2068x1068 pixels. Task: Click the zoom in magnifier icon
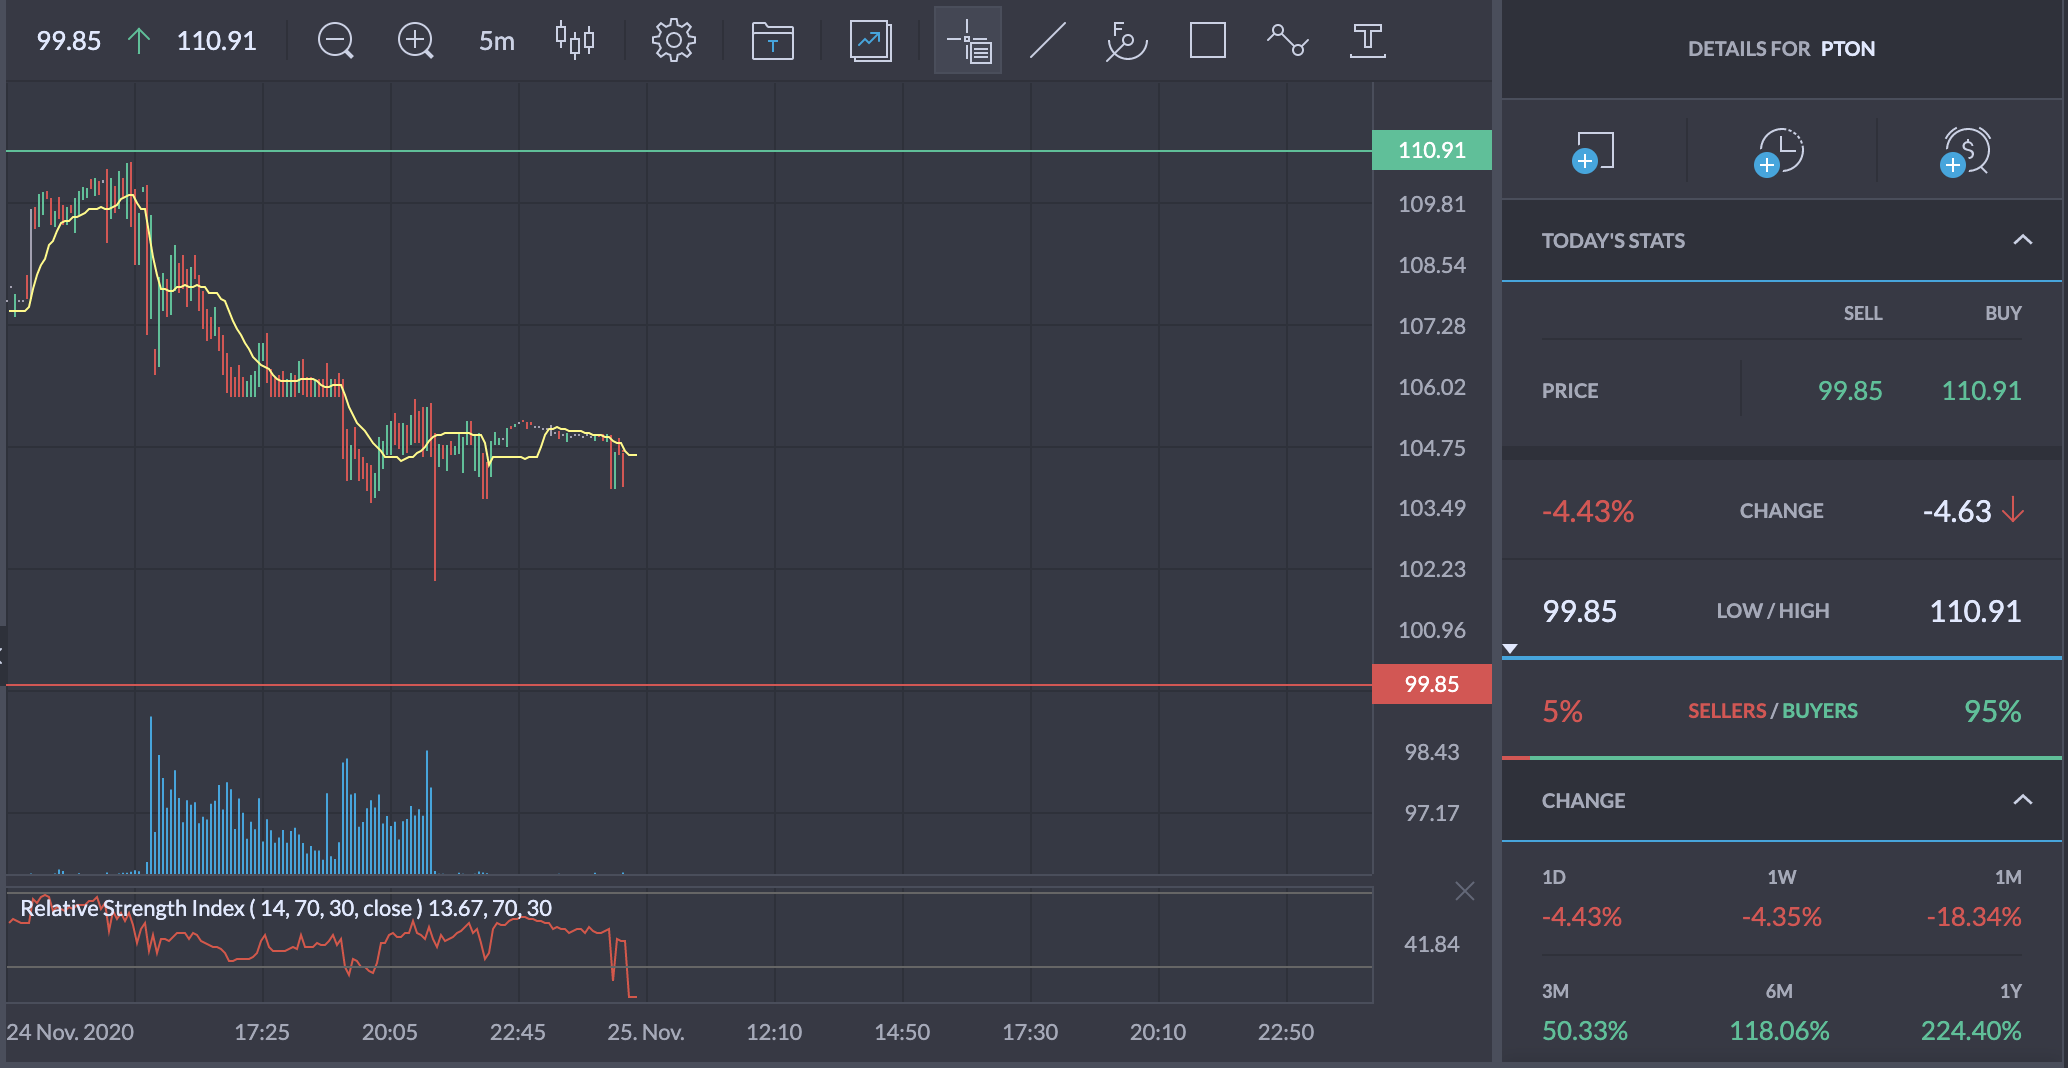coord(415,41)
